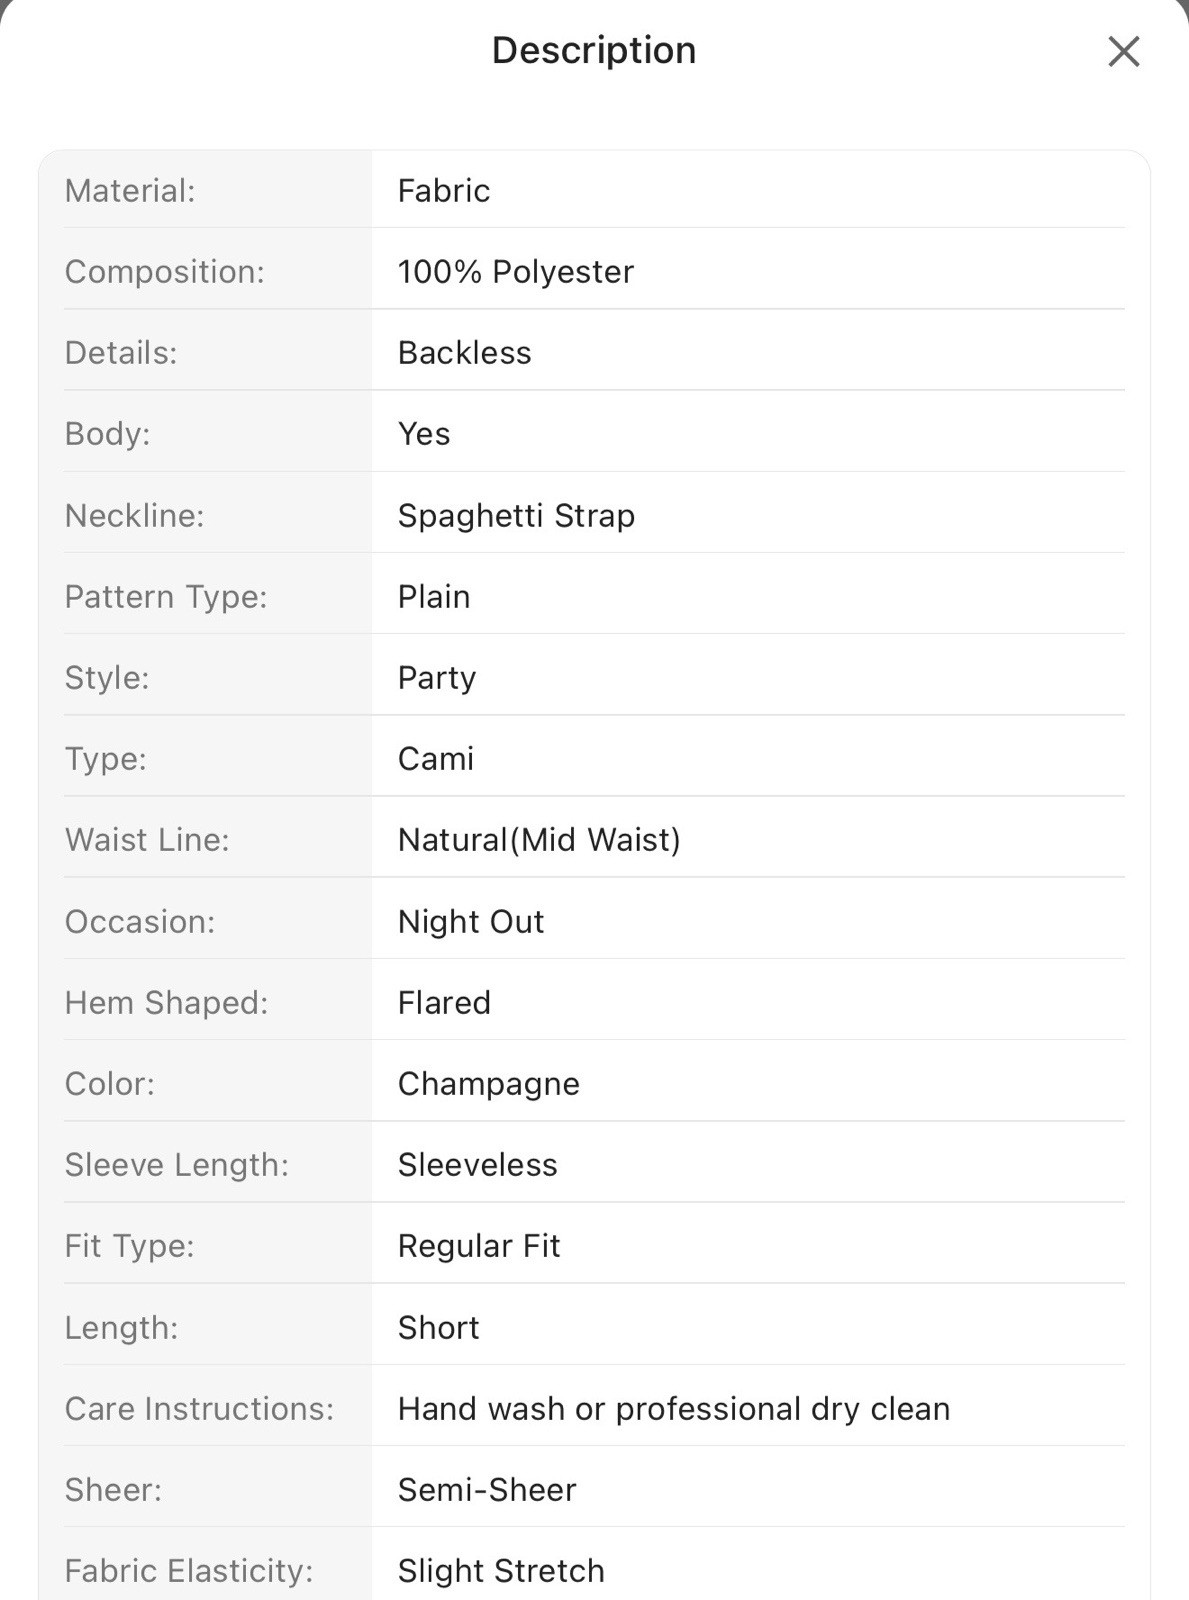Click the Pattern Type value Plain
The image size is (1189, 1600).
(x=434, y=596)
